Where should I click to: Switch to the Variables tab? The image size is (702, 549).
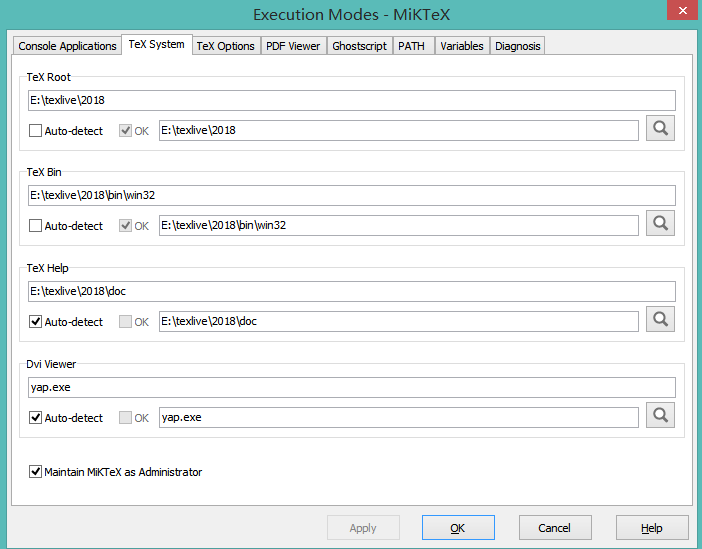462,46
